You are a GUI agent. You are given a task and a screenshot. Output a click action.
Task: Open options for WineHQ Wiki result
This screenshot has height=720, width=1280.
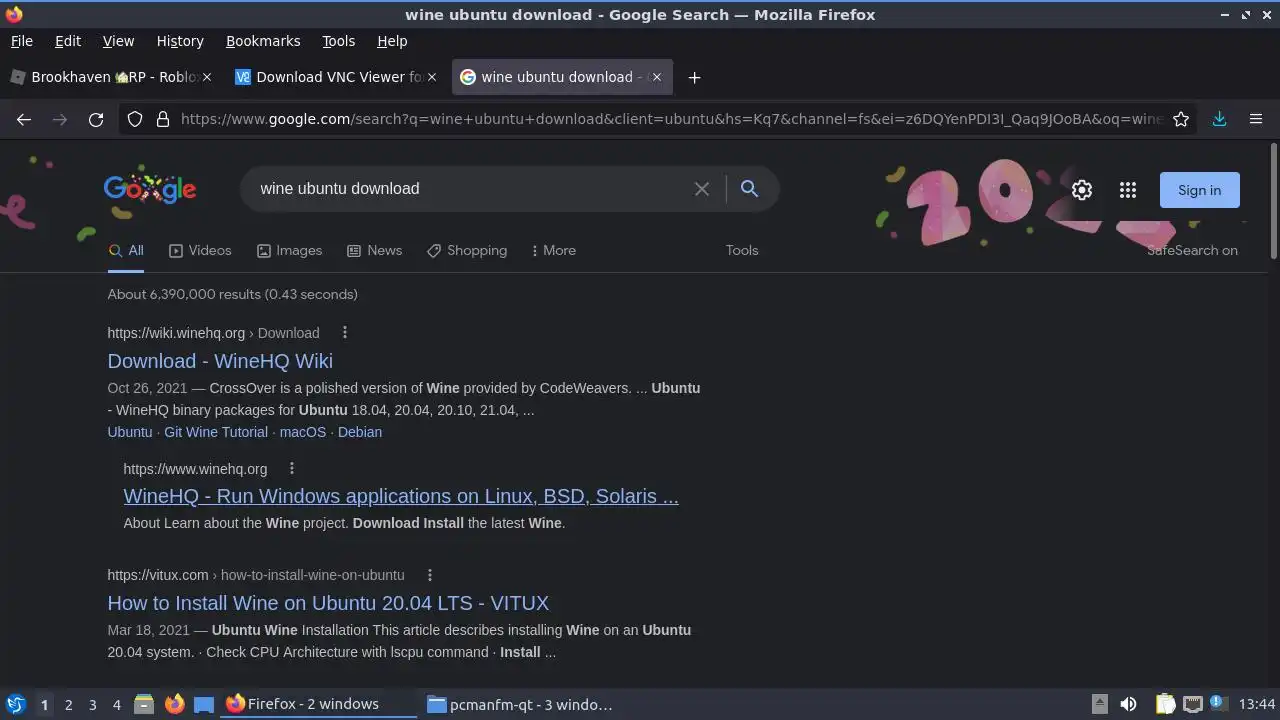345,333
